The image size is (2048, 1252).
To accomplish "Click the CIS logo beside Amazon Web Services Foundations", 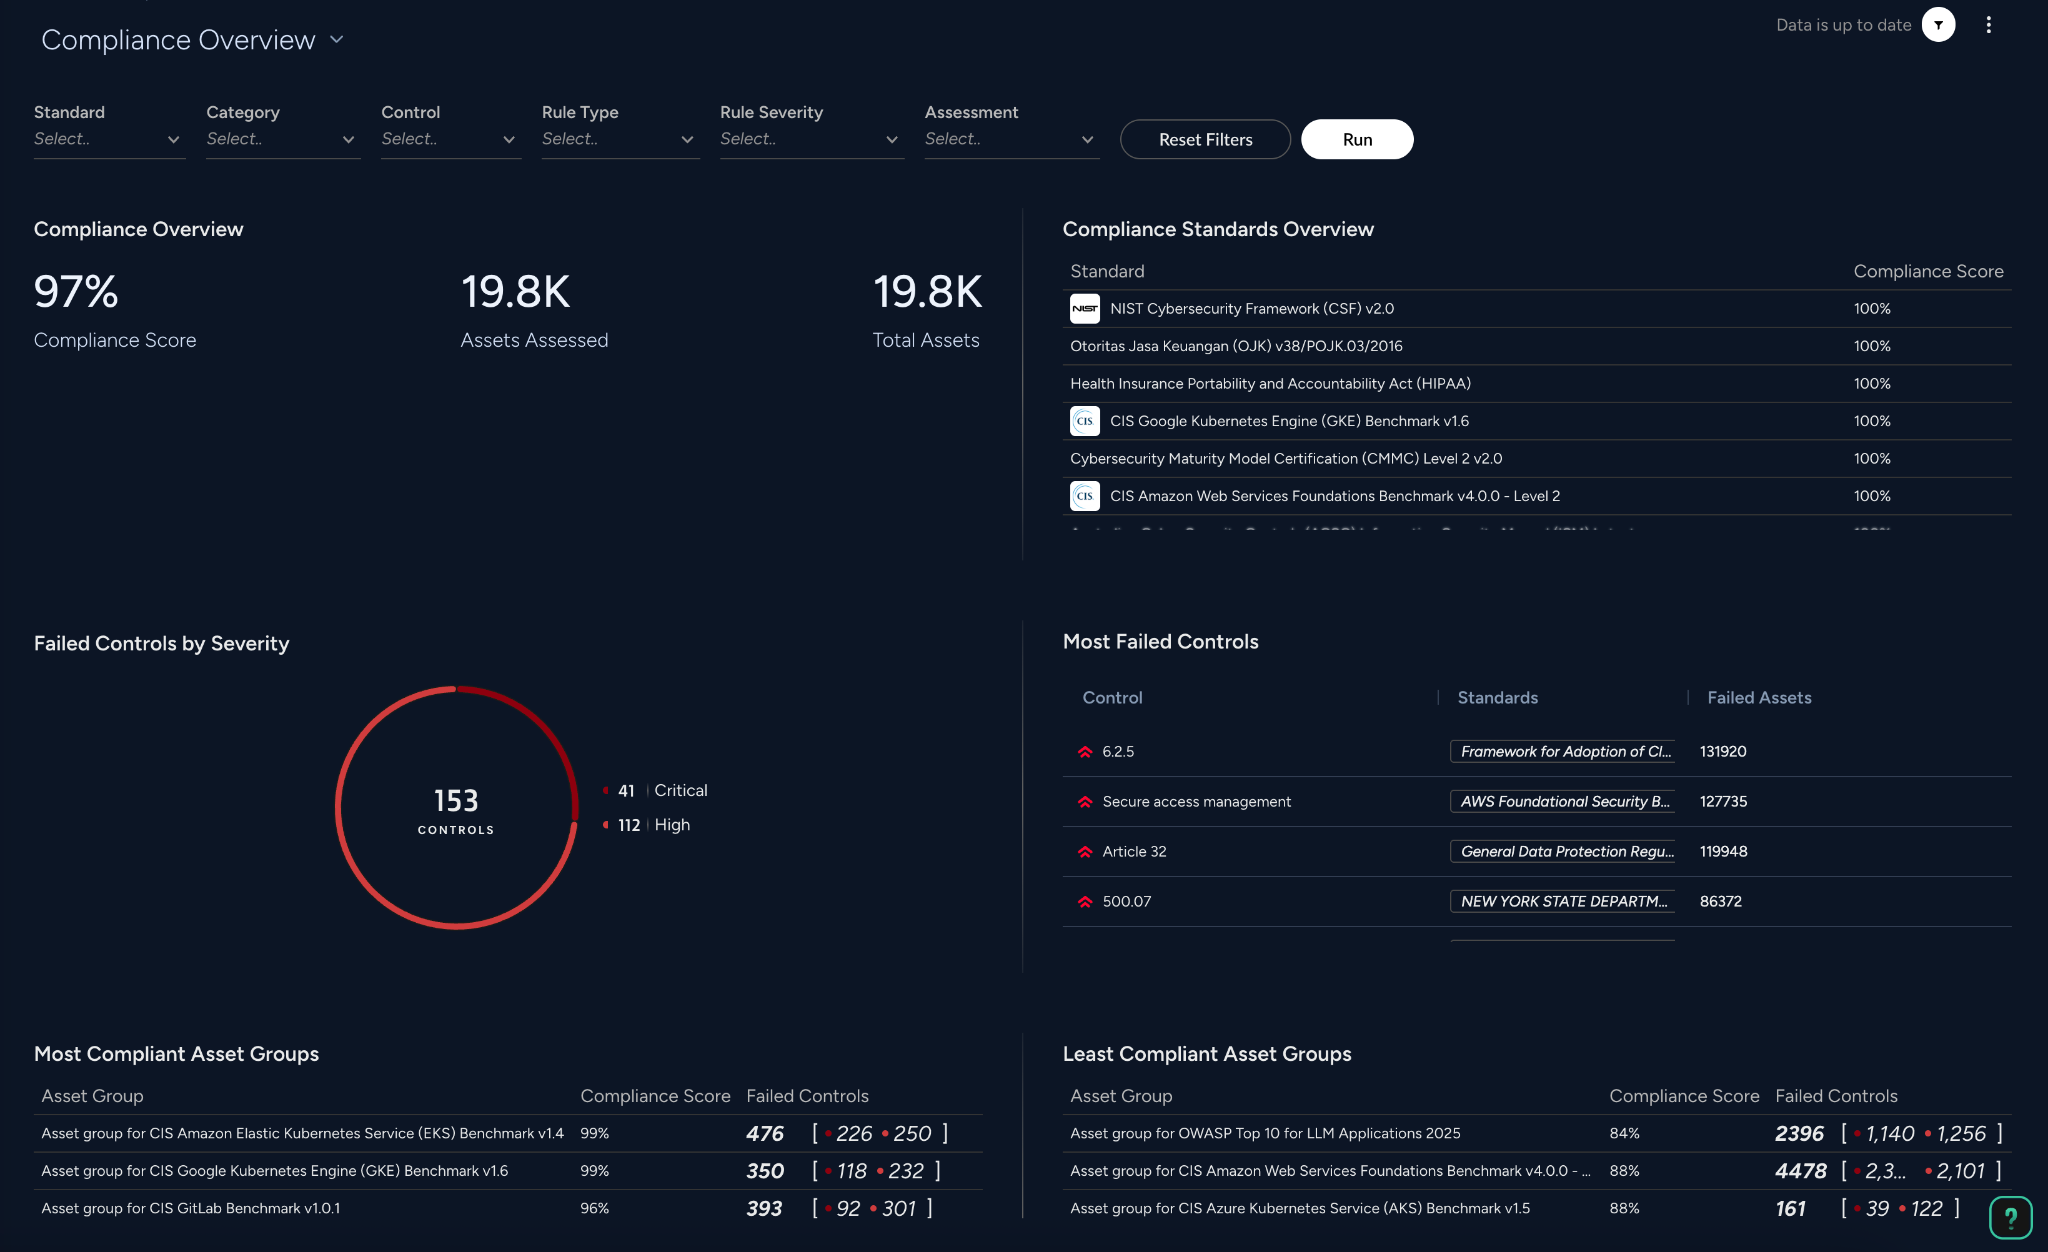I will pyautogui.click(x=1085, y=496).
